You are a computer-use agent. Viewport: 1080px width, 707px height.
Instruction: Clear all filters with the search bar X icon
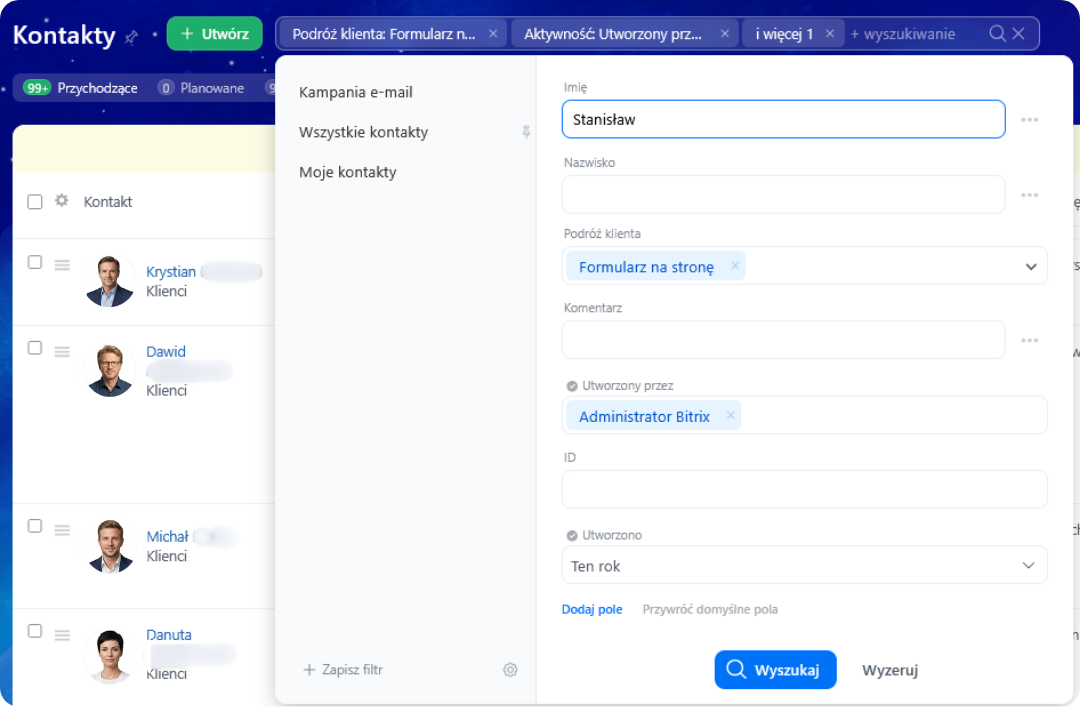1019,34
